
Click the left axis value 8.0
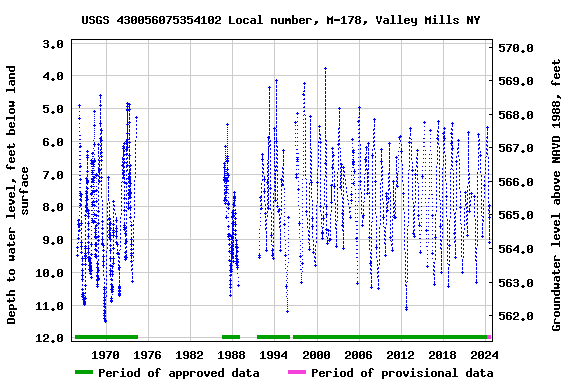point(53,207)
